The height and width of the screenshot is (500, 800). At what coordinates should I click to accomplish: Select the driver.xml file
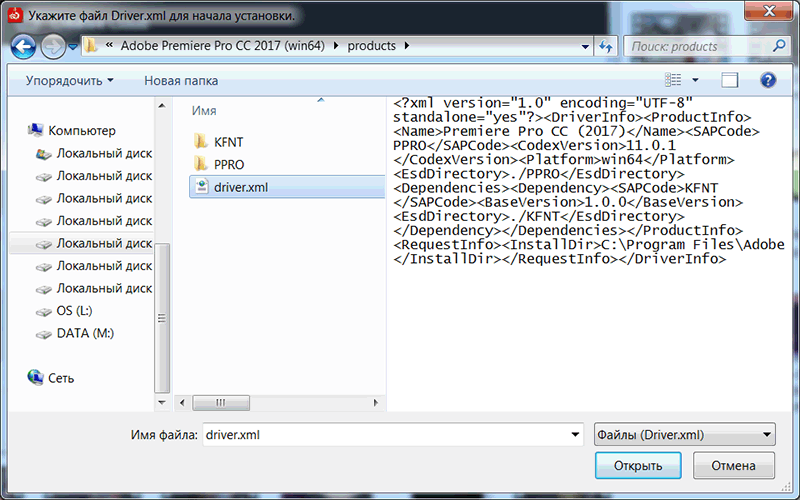point(287,187)
